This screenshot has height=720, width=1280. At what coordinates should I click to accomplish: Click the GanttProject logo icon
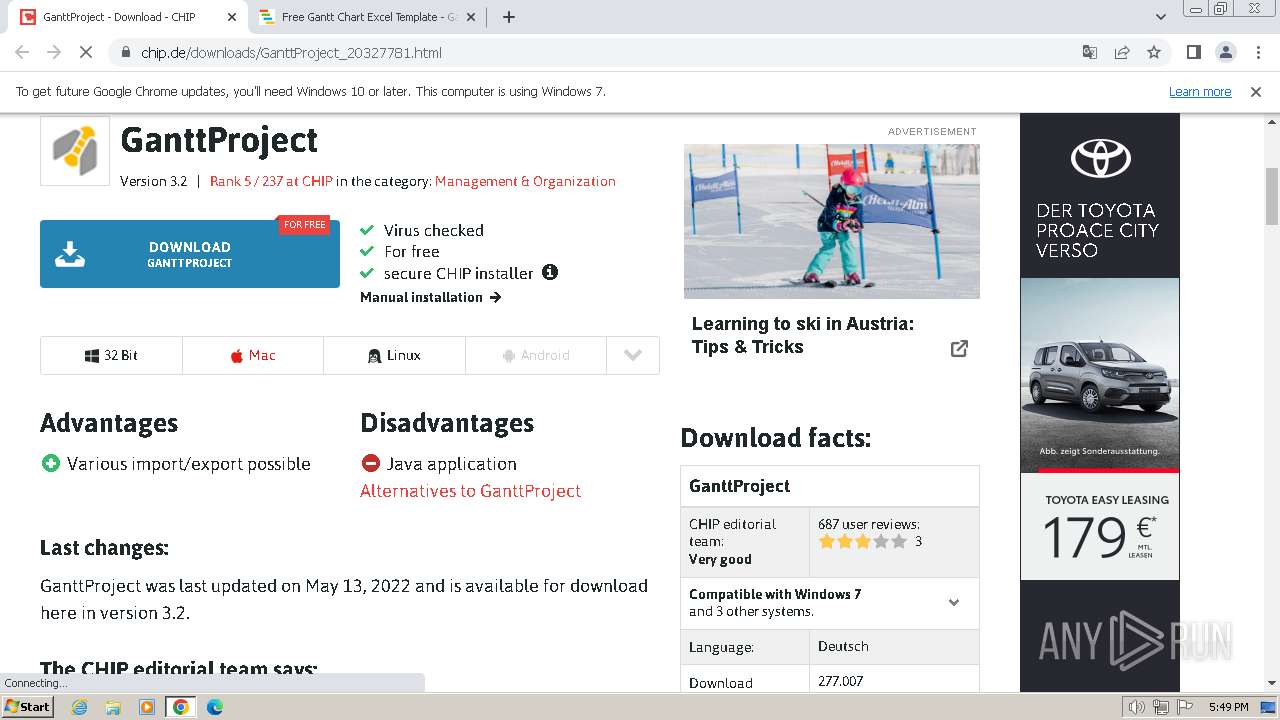(75, 150)
